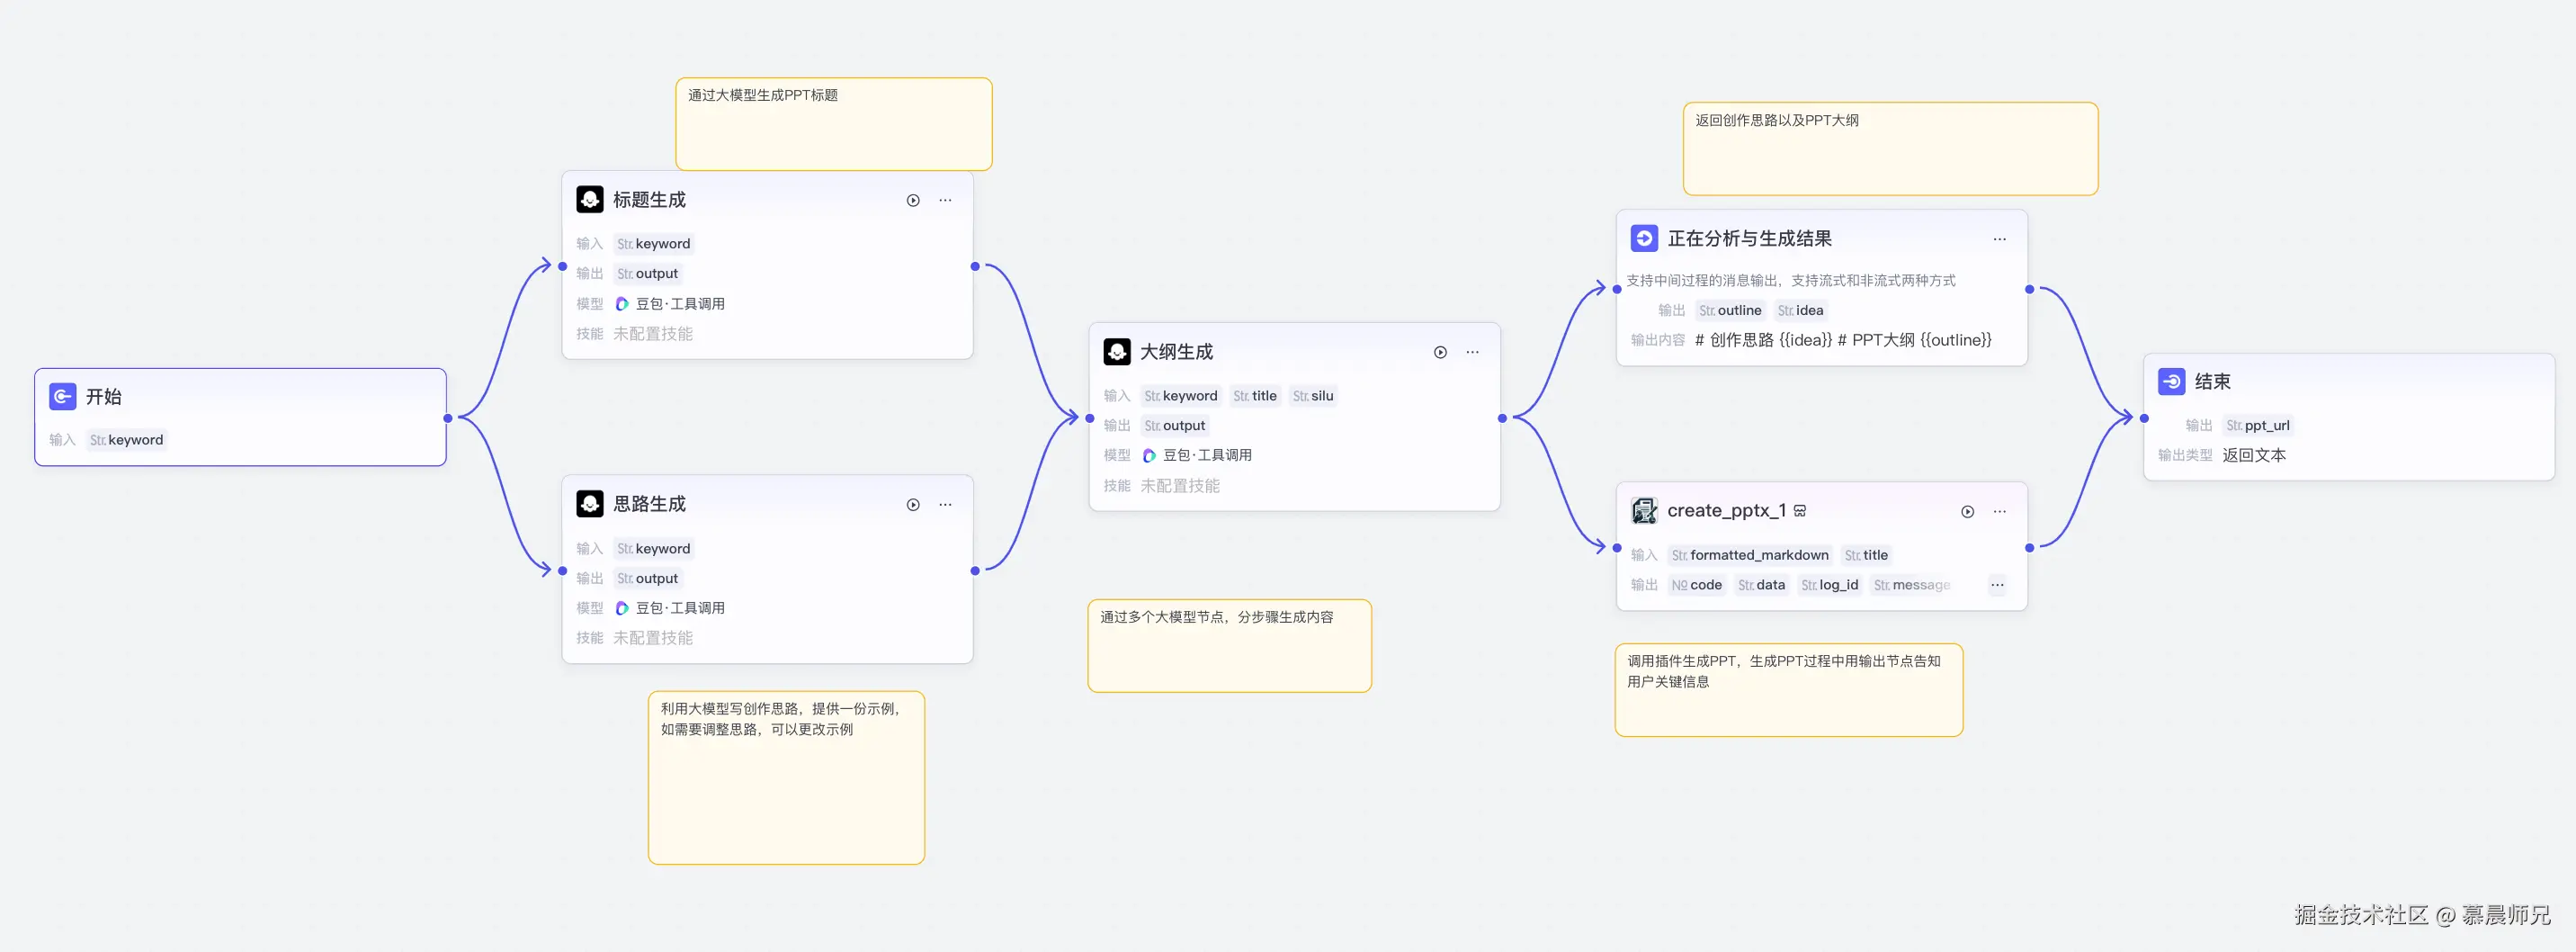Screen dimensions: 2576x952
Task: Open the create_pptx_1 node more-options menu
Action: pos(1999,512)
